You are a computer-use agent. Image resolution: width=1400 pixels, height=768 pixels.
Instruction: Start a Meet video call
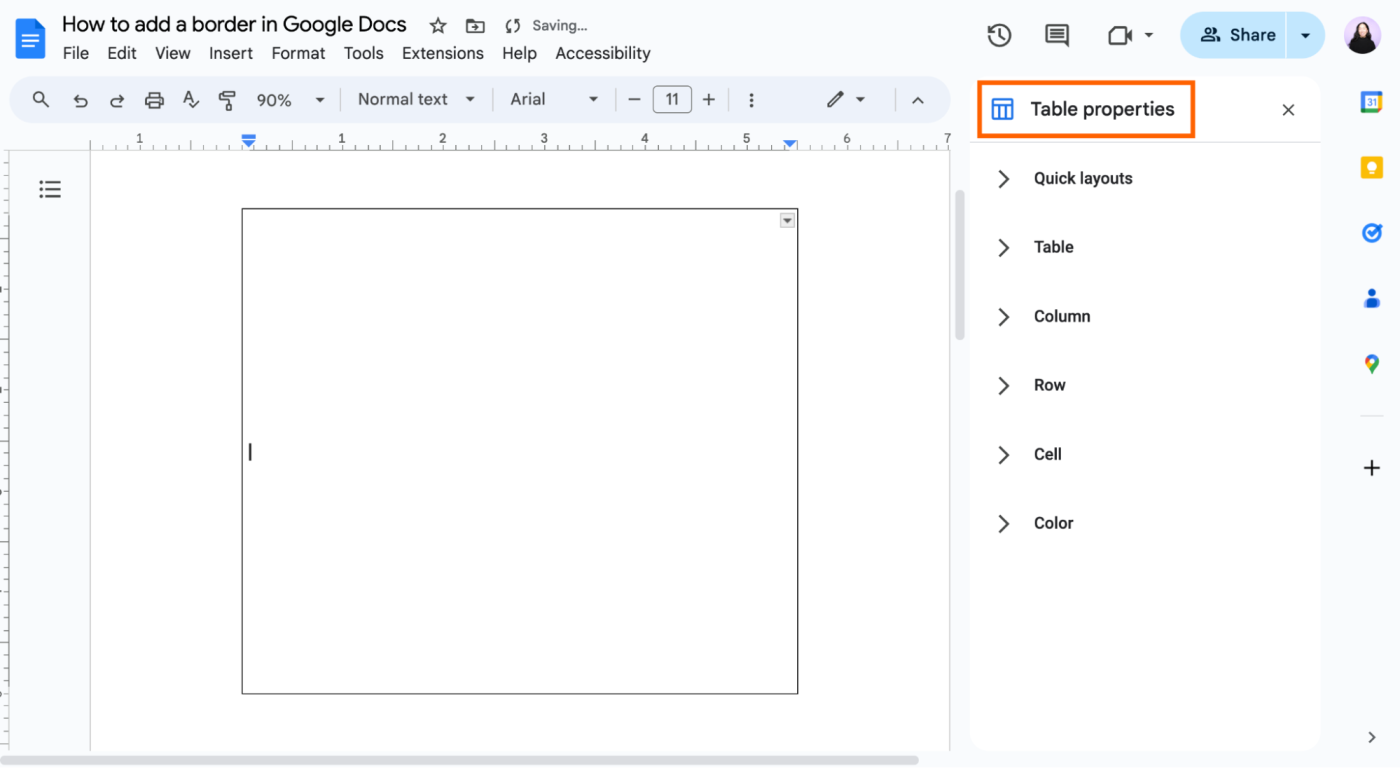(x=1119, y=35)
